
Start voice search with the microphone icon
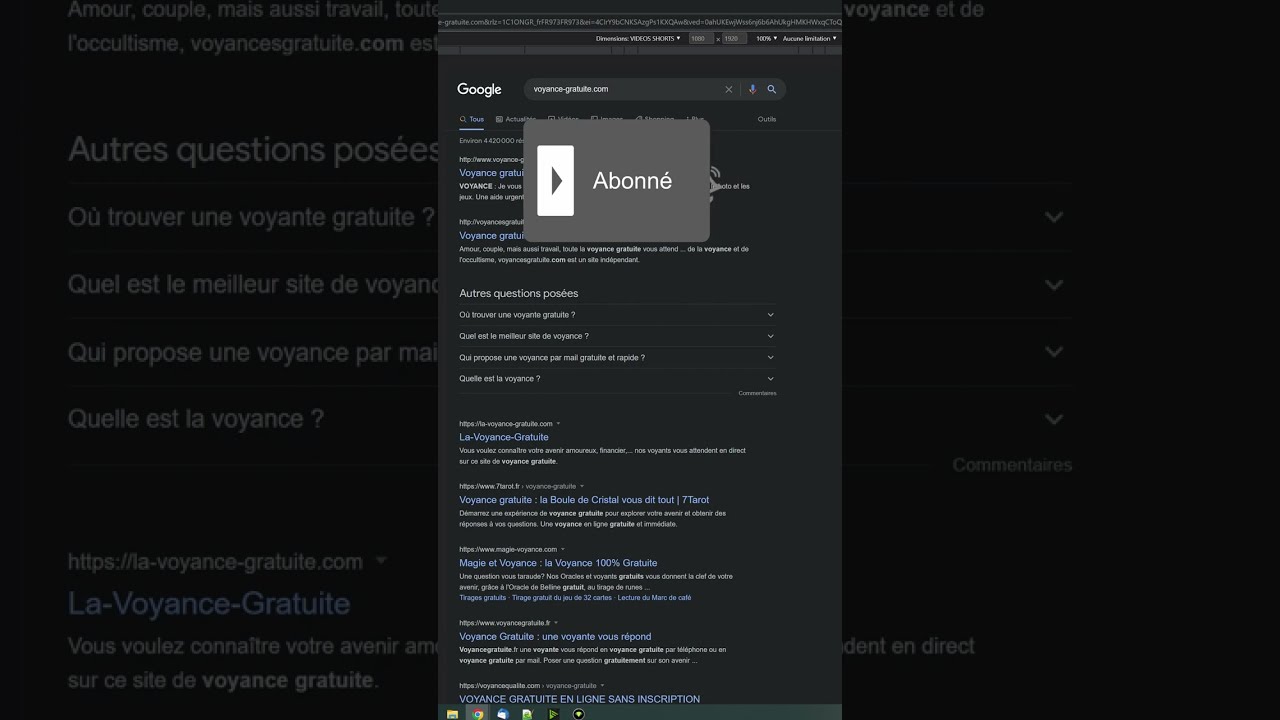(752, 89)
